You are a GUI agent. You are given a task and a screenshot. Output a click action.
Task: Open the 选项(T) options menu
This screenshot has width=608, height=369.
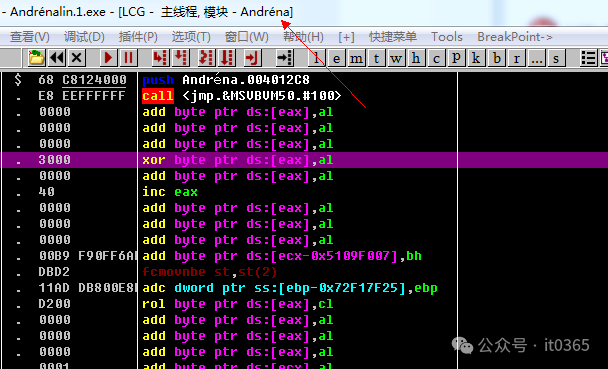(x=191, y=37)
